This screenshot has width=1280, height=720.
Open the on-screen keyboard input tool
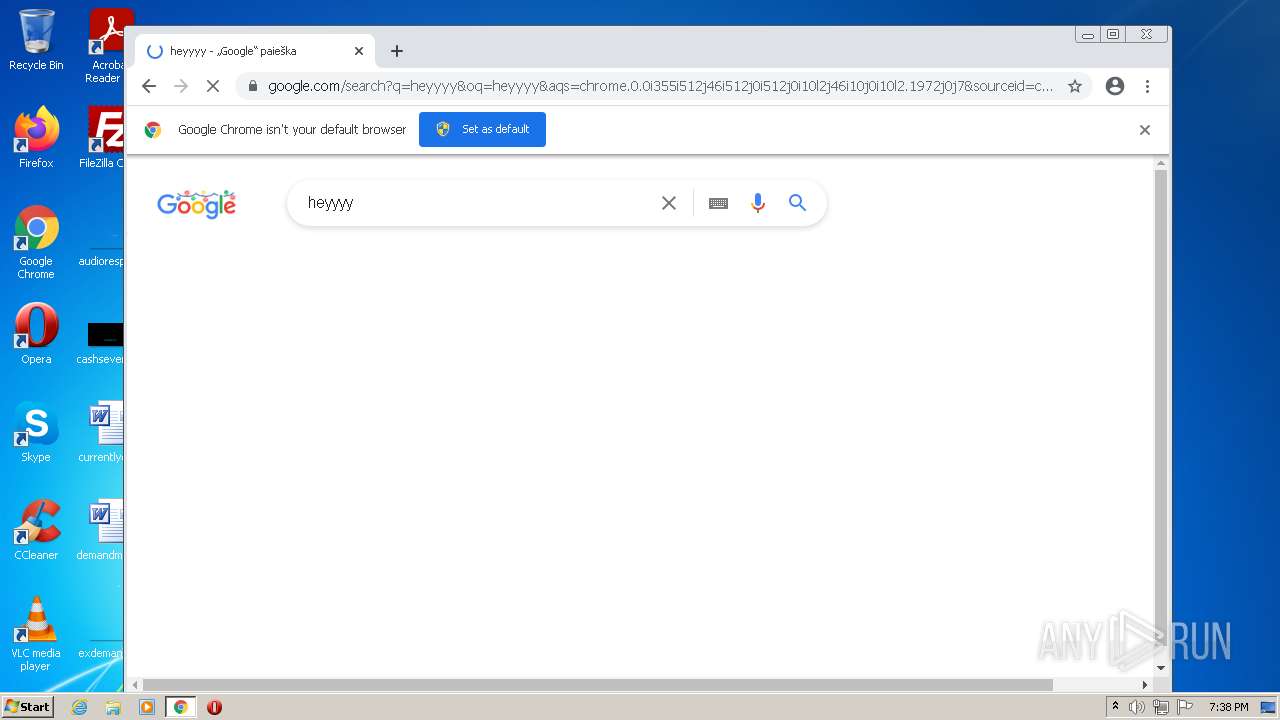click(x=718, y=203)
